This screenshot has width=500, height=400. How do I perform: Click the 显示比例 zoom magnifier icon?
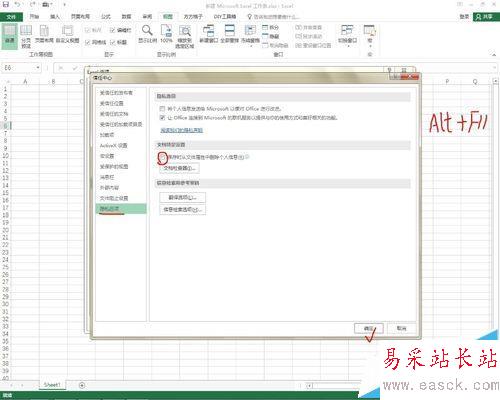(x=147, y=30)
